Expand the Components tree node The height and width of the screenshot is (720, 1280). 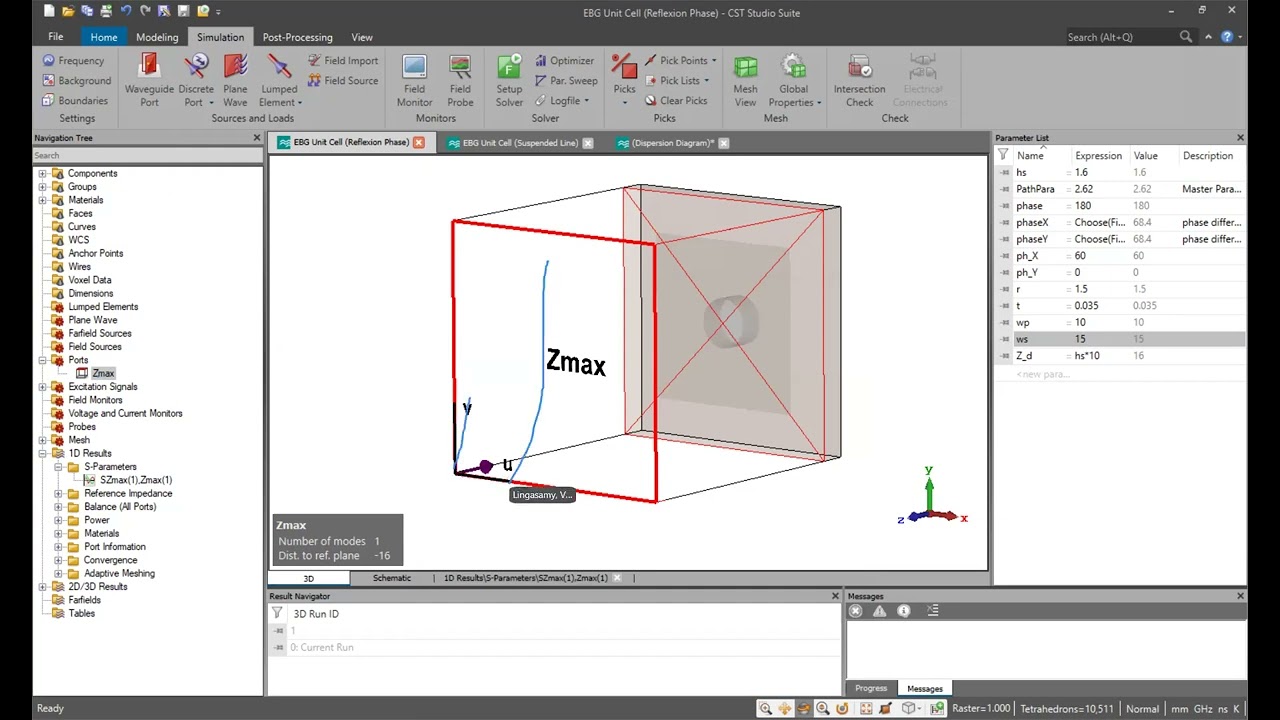click(42, 173)
